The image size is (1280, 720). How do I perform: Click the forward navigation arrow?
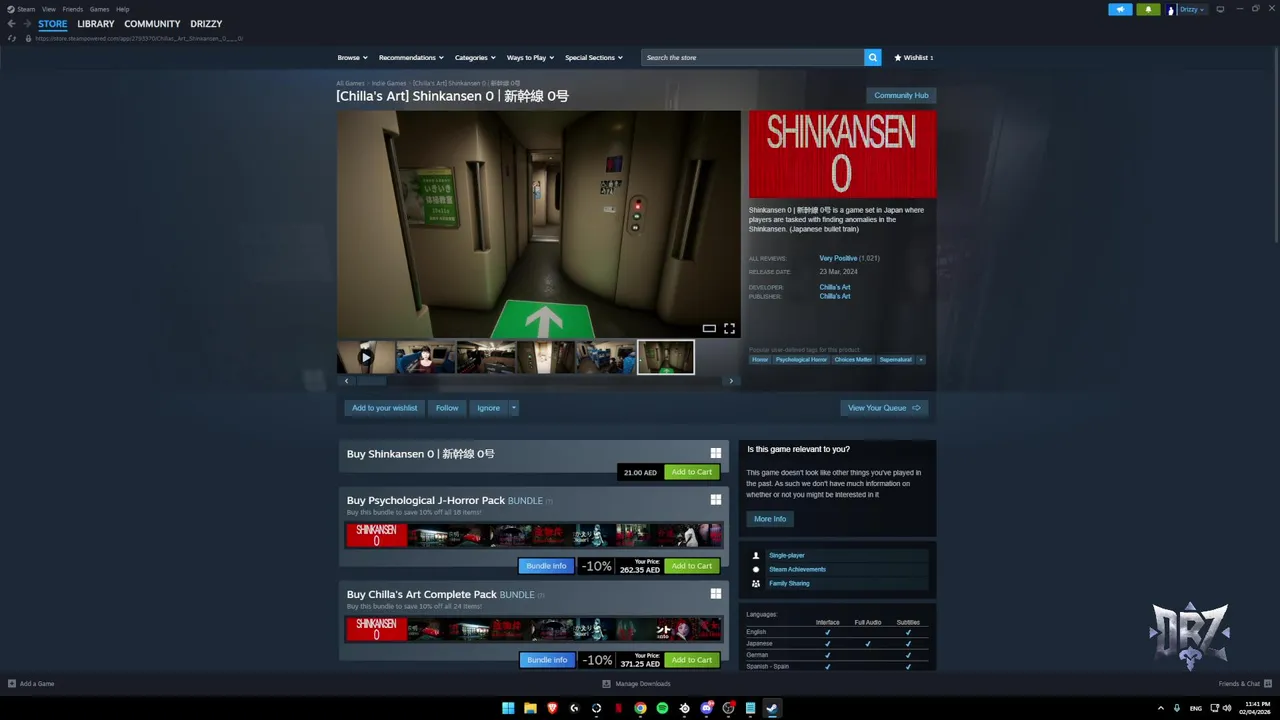[x=27, y=24]
